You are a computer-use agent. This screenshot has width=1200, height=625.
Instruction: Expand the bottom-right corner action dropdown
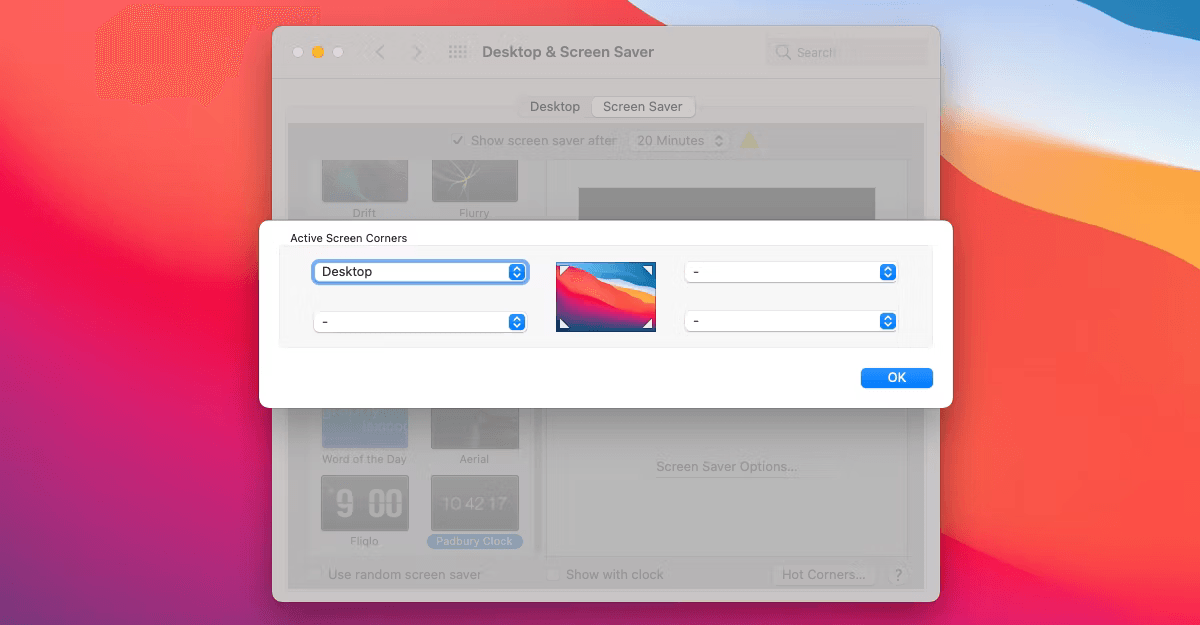(x=790, y=321)
